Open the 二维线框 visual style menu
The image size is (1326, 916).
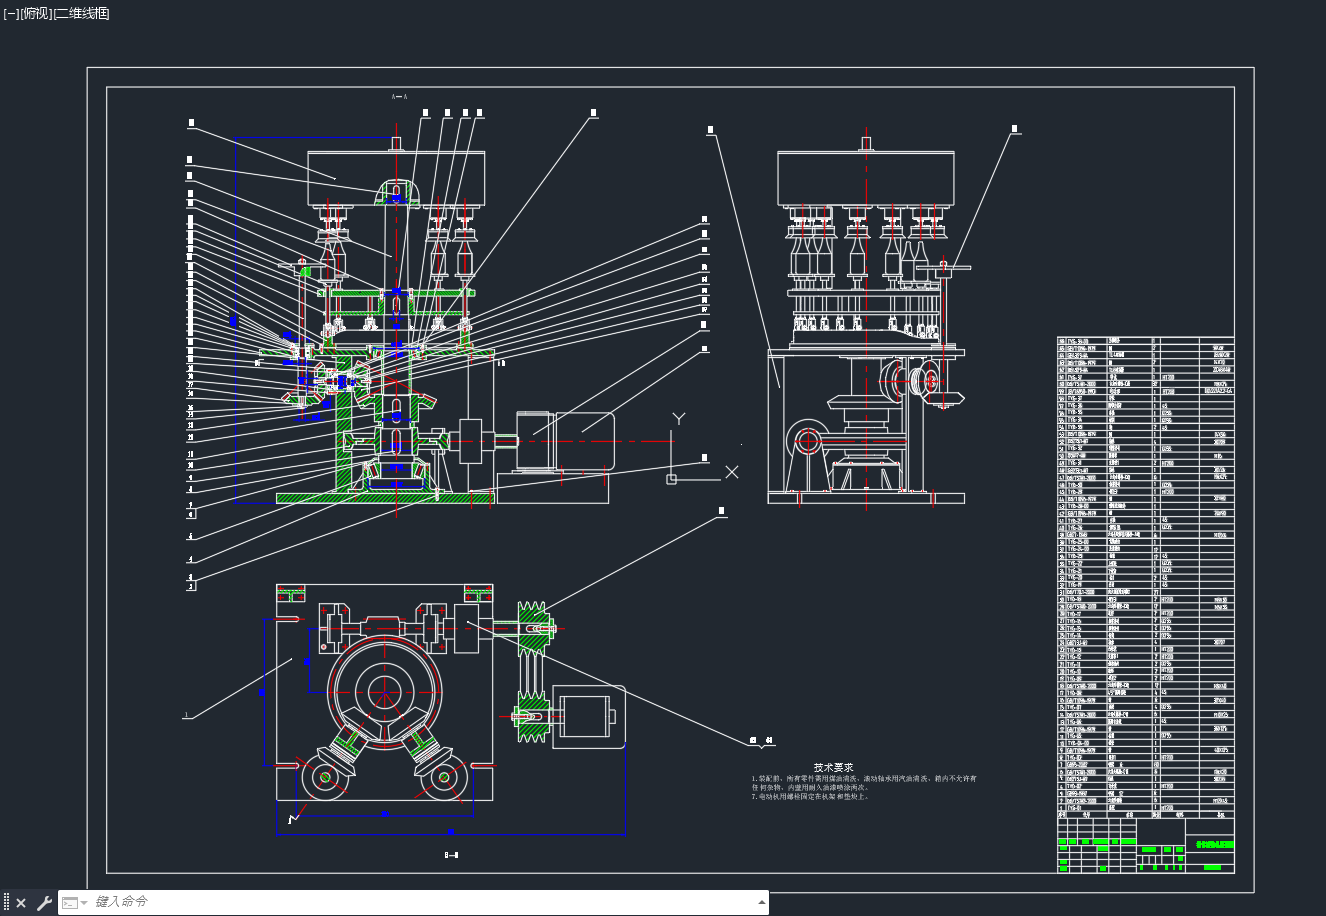(x=81, y=13)
